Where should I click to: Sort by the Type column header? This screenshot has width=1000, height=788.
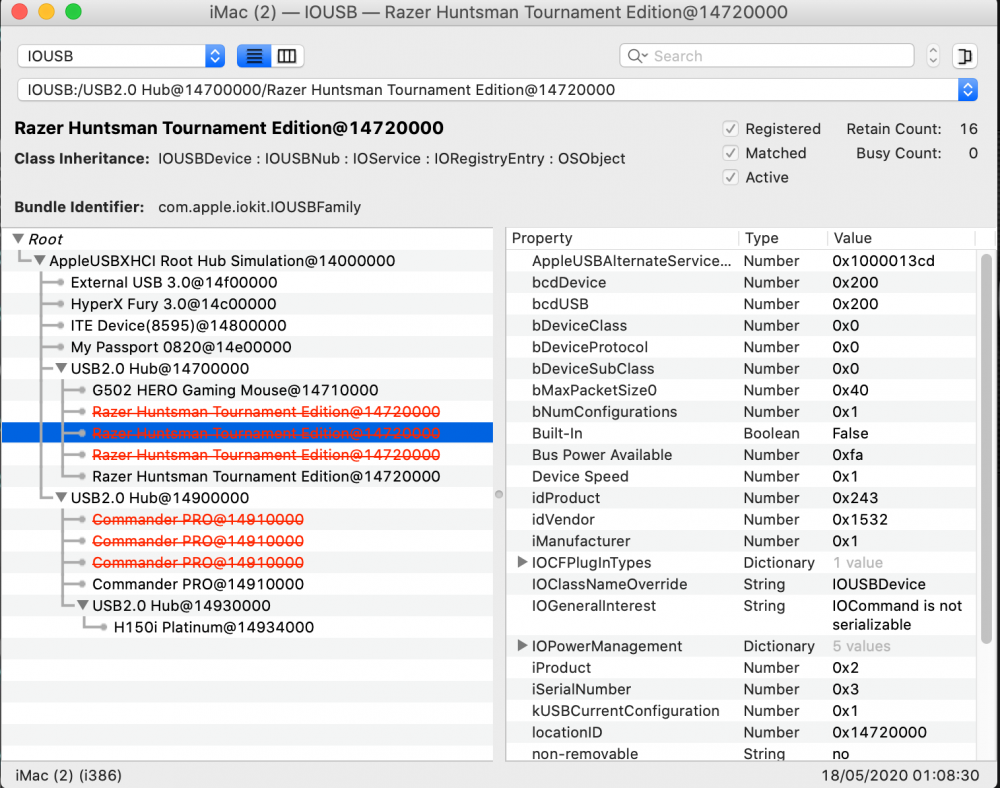(783, 238)
